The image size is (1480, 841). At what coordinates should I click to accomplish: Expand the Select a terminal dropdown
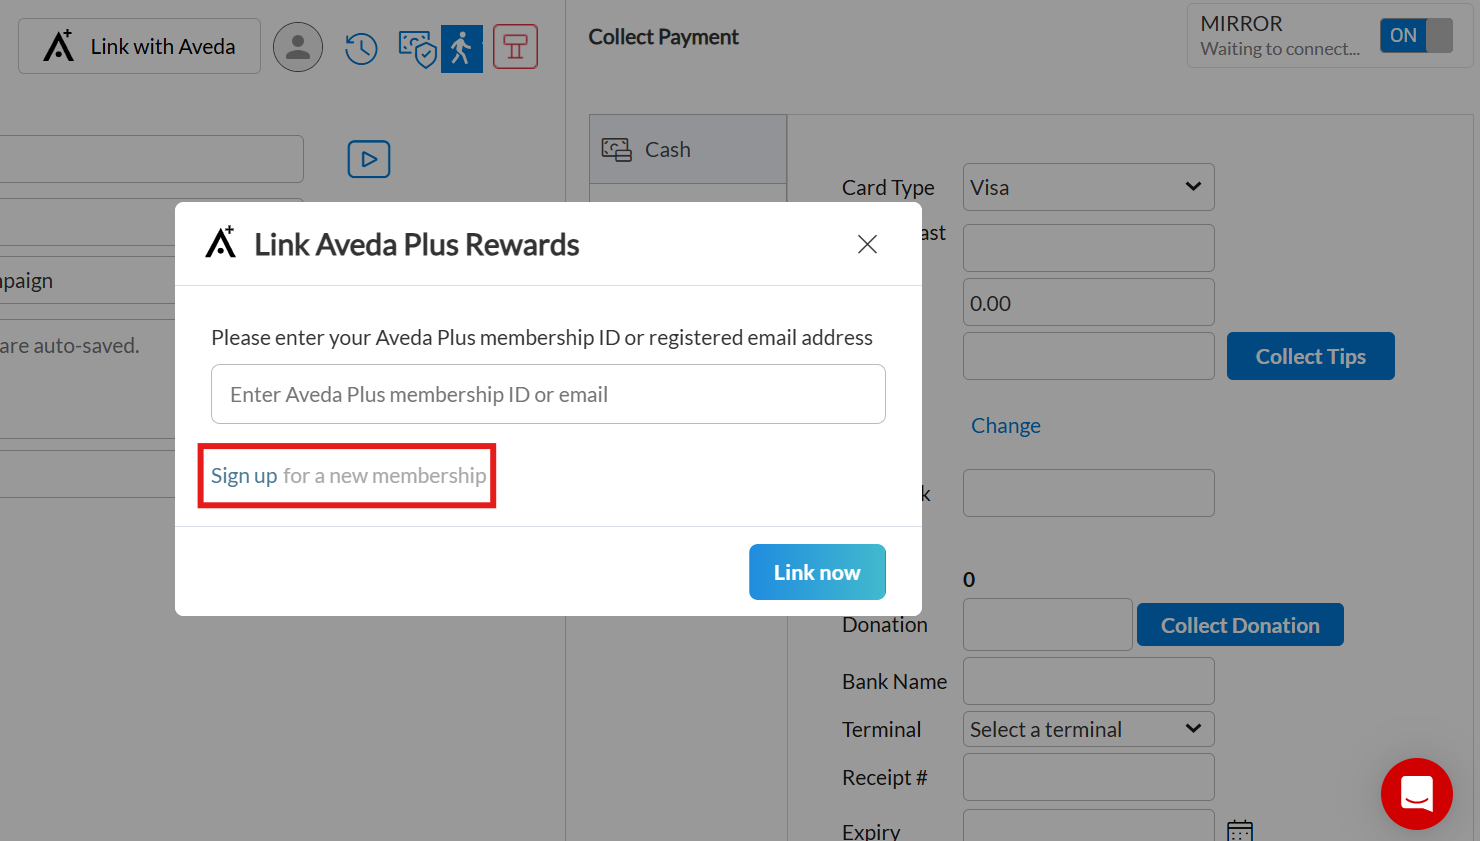(1088, 729)
